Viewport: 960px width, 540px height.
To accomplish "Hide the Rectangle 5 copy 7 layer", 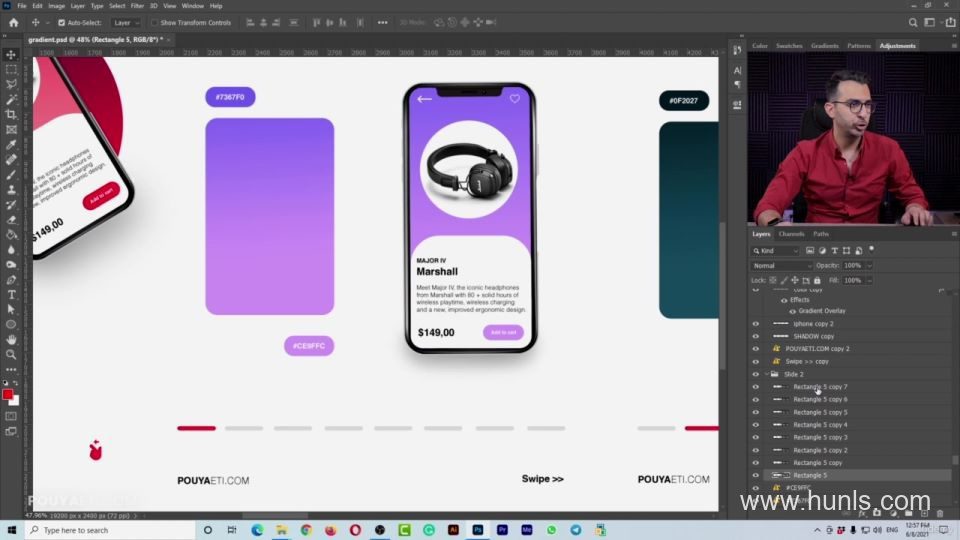I will click(756, 387).
